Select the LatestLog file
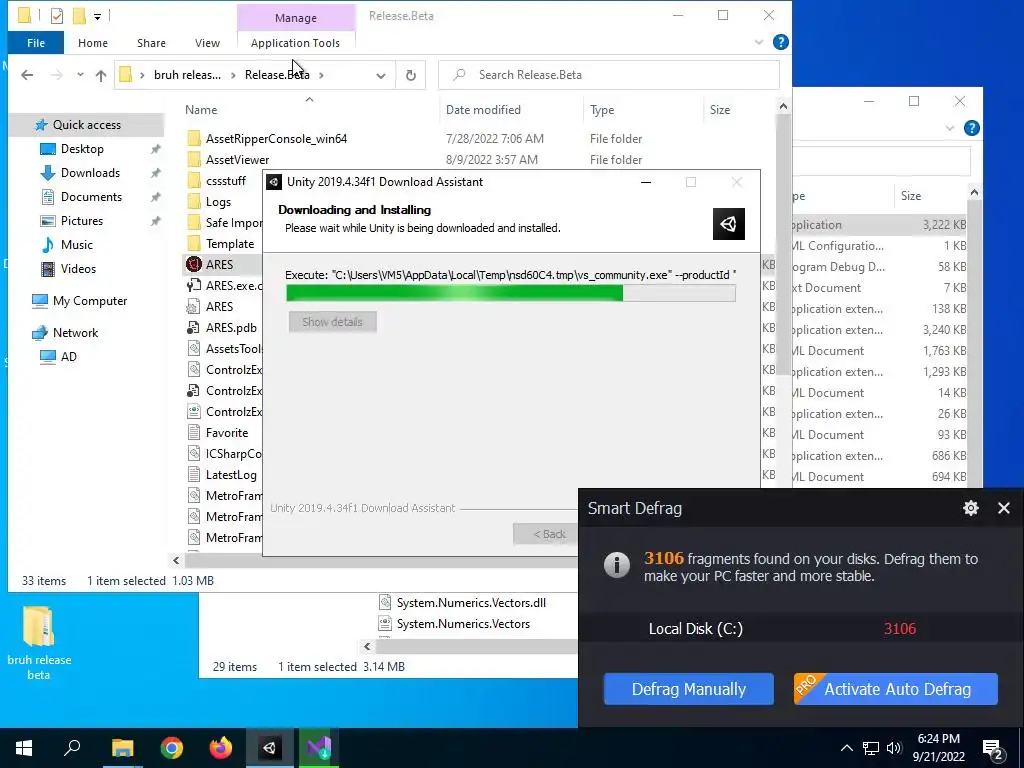 (231, 475)
